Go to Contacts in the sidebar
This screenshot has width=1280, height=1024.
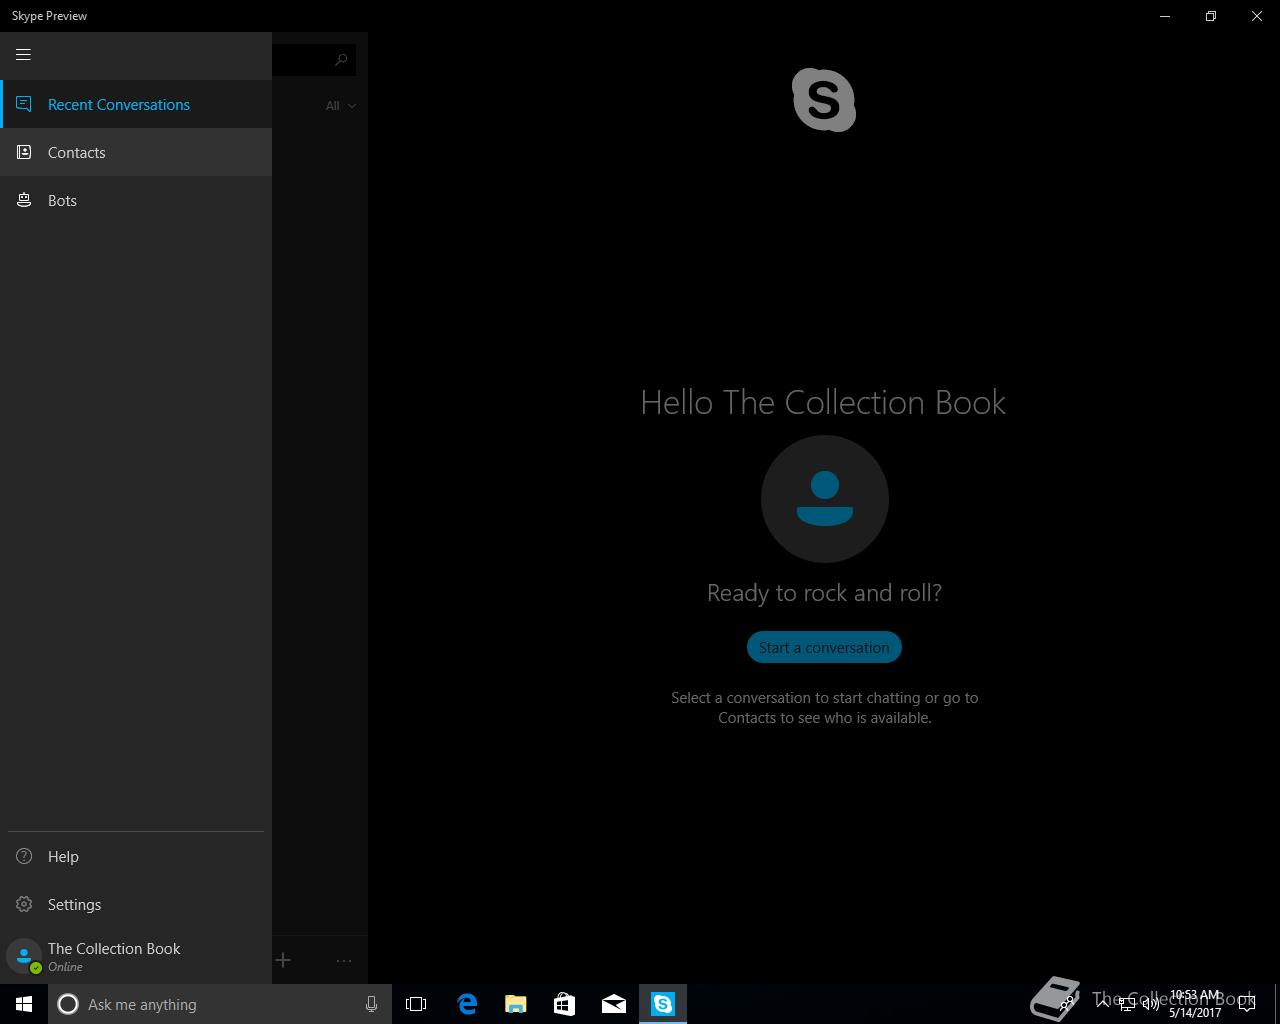[136, 152]
